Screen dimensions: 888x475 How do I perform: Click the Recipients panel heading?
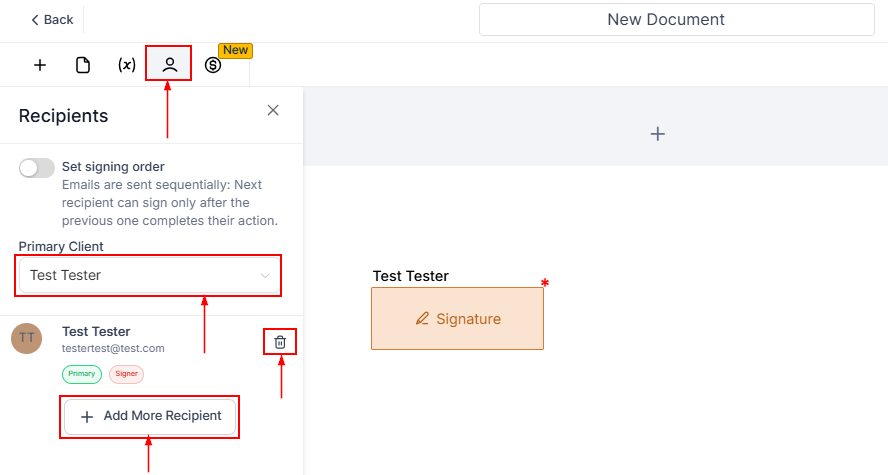point(63,116)
